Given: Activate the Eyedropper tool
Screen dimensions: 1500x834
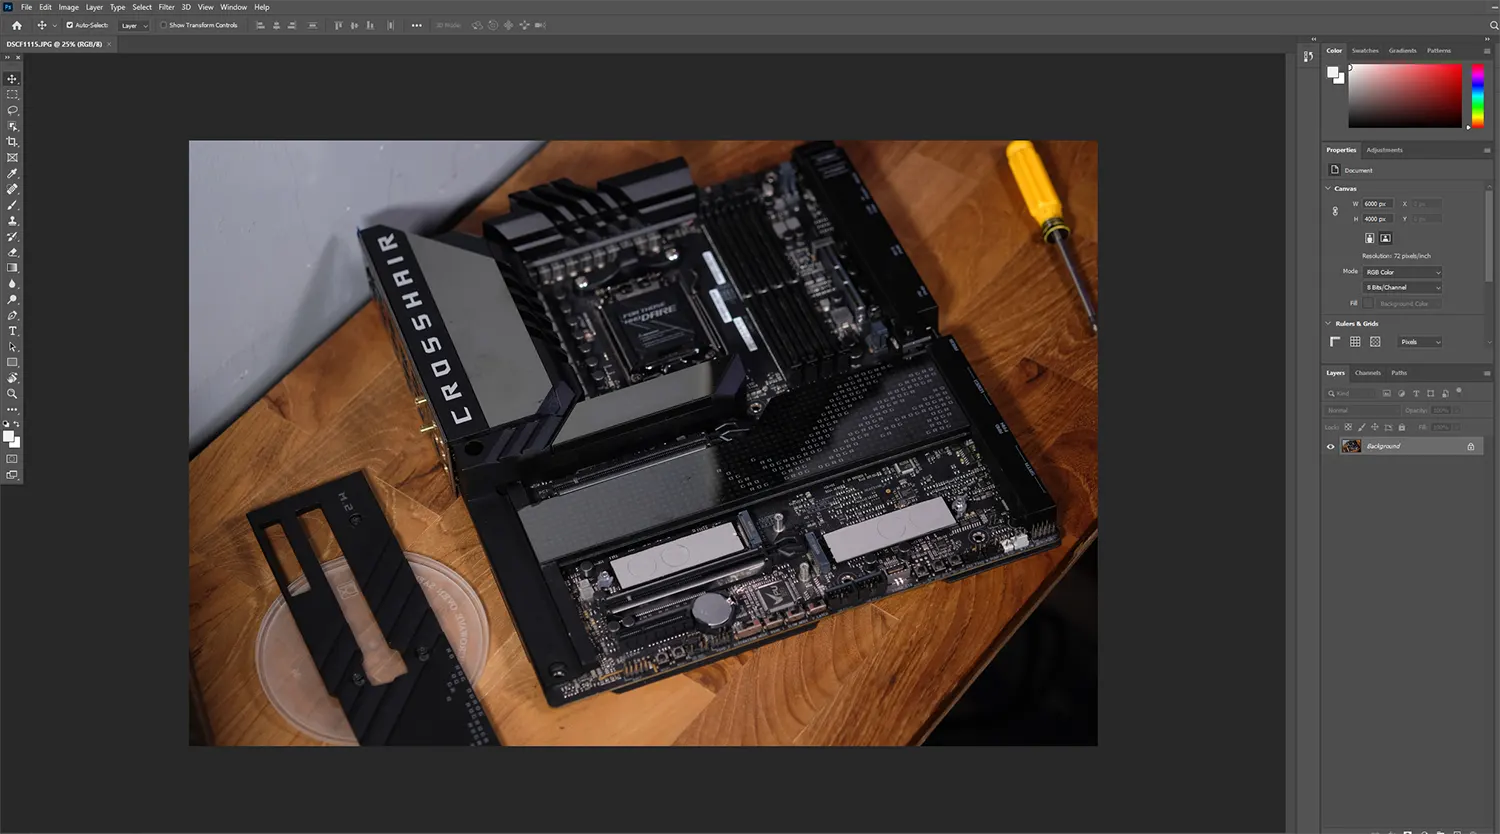Looking at the screenshot, I should tap(11, 173).
